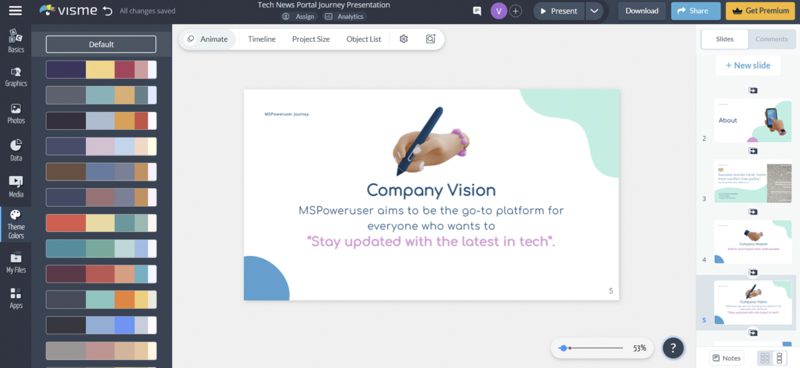Click the 53% zoom value
Viewport: 800px width, 368px height.
click(x=639, y=348)
